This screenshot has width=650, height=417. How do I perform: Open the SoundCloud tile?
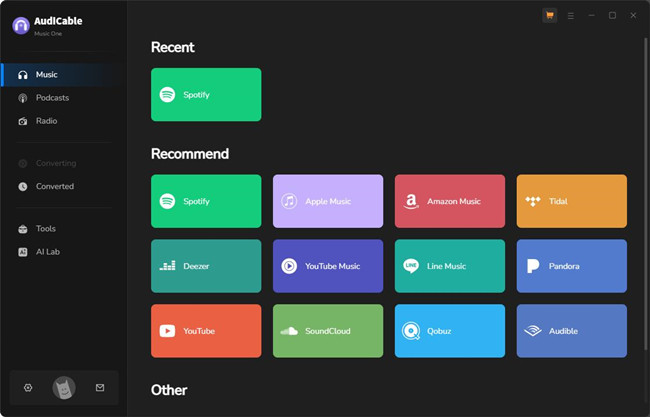point(328,331)
